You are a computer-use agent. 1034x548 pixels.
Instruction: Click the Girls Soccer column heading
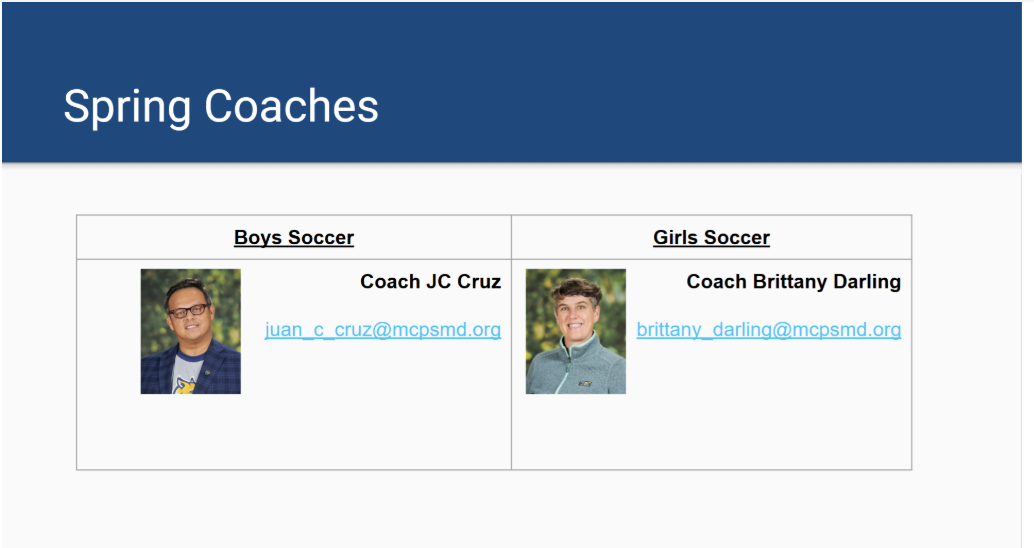[712, 237]
